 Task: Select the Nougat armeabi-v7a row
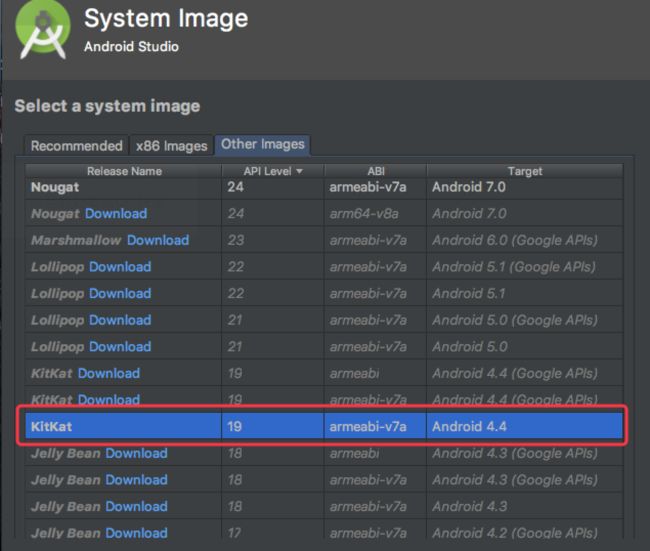[324, 187]
